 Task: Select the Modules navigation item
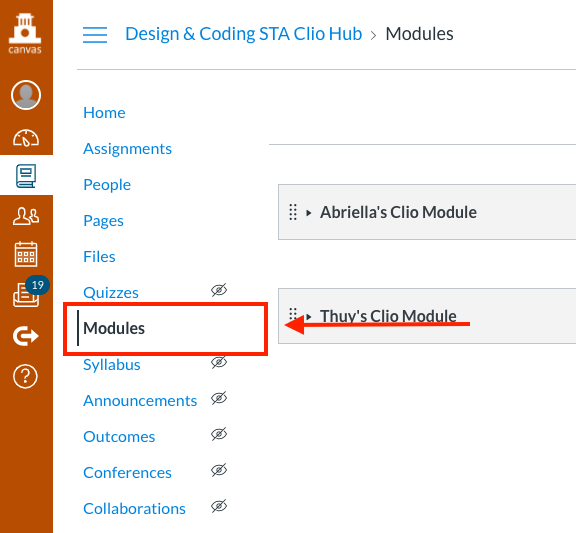pos(114,328)
